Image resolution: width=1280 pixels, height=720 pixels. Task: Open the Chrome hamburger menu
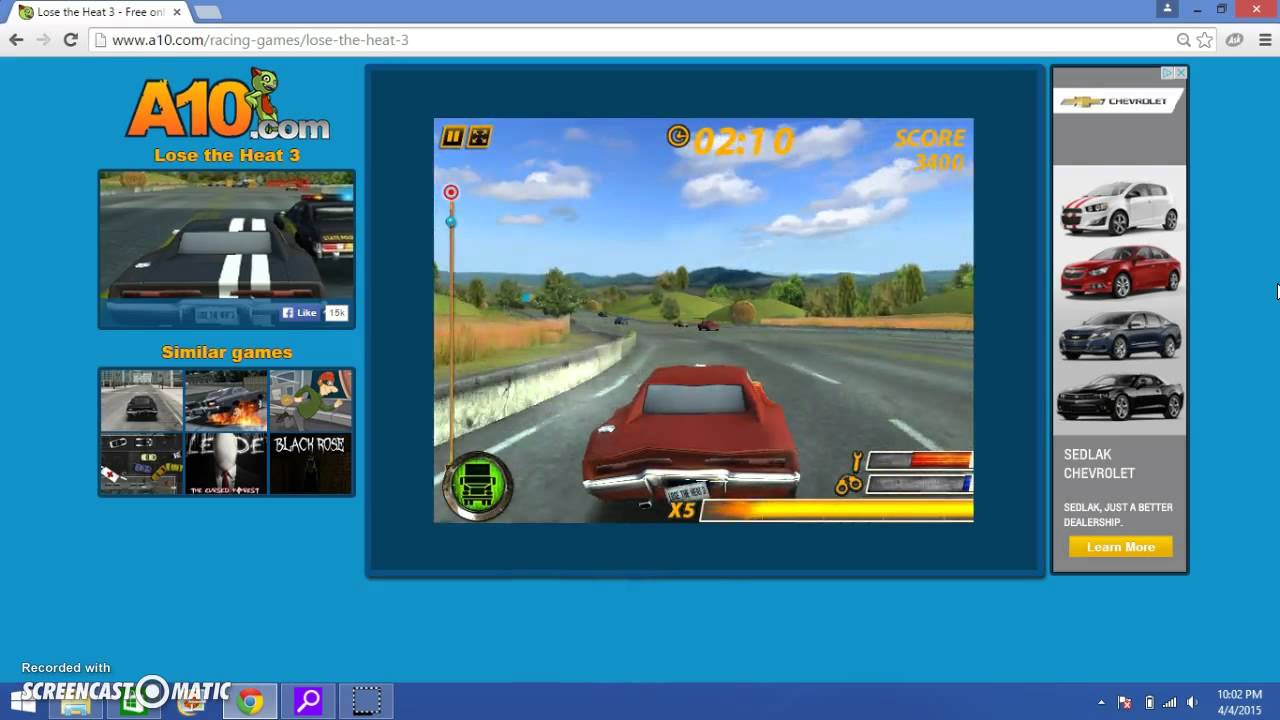[x=1265, y=40]
